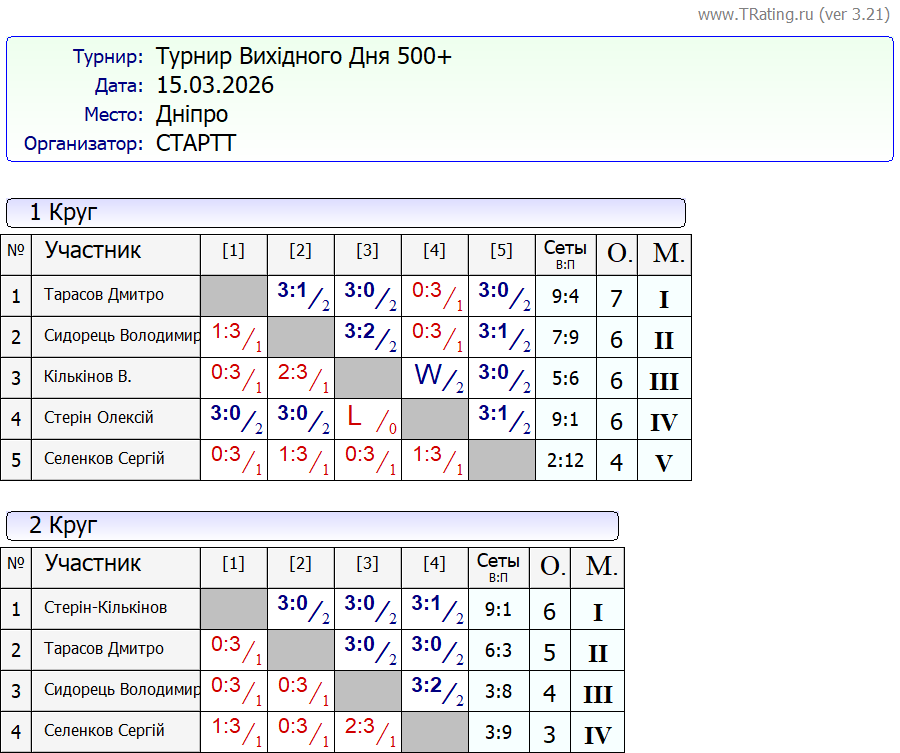Click tournament title Турнир Вихідного Дня 500+

304,57
